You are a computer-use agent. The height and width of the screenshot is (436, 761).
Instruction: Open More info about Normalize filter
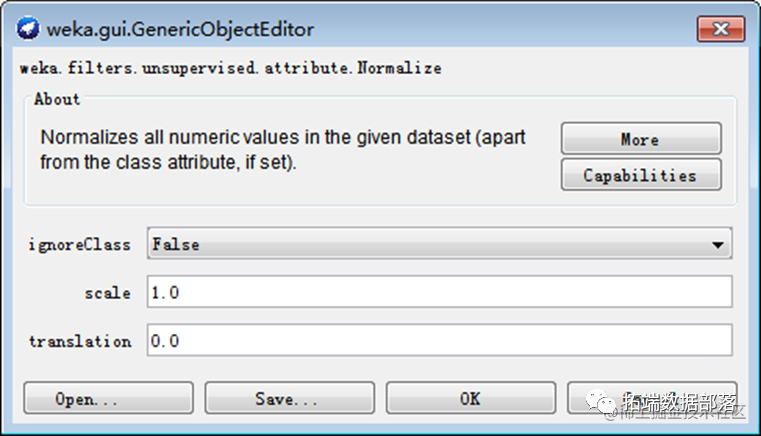point(640,139)
